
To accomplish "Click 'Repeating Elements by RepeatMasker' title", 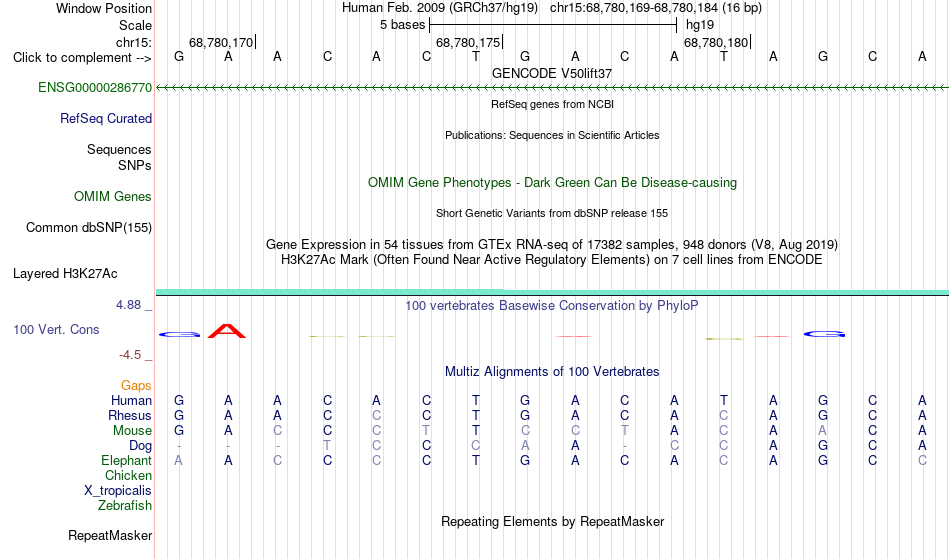I will click(553, 522).
